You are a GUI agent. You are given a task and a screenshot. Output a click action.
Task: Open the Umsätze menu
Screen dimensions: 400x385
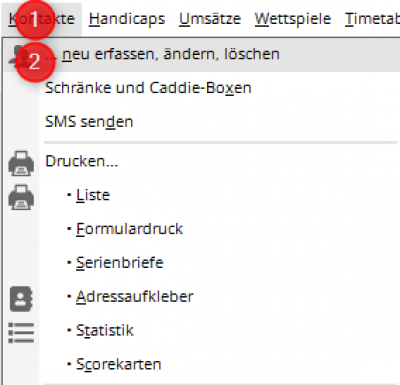click(210, 19)
